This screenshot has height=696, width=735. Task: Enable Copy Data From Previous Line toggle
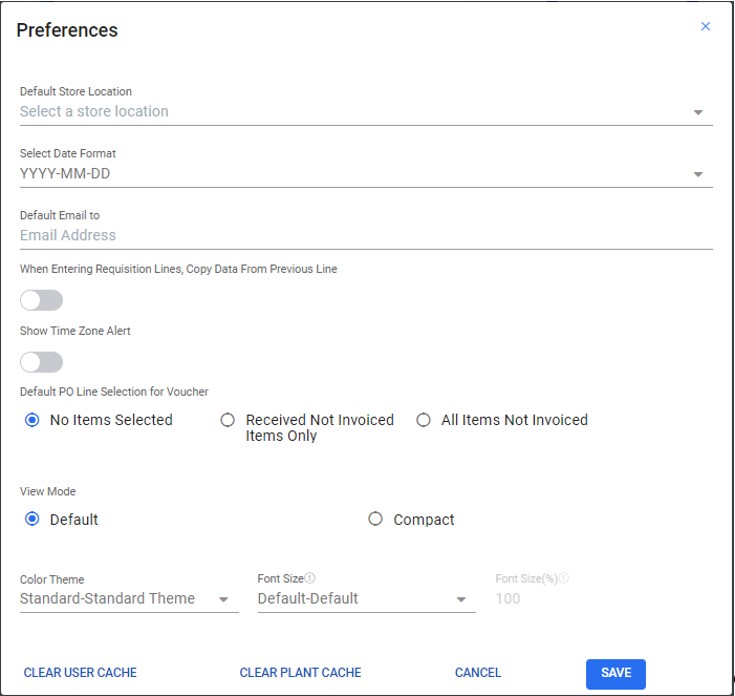[x=42, y=300]
